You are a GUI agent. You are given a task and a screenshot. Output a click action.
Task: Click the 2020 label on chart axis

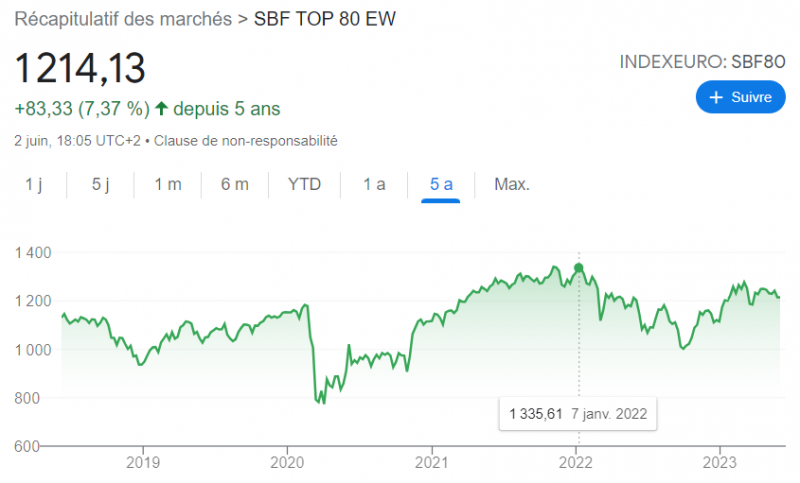point(287,463)
